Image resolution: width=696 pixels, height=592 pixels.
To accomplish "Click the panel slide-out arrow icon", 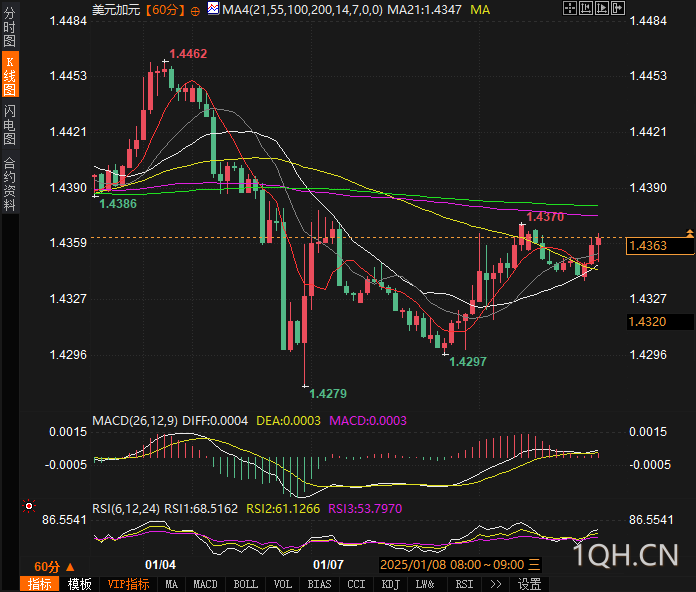I will coord(617,8).
